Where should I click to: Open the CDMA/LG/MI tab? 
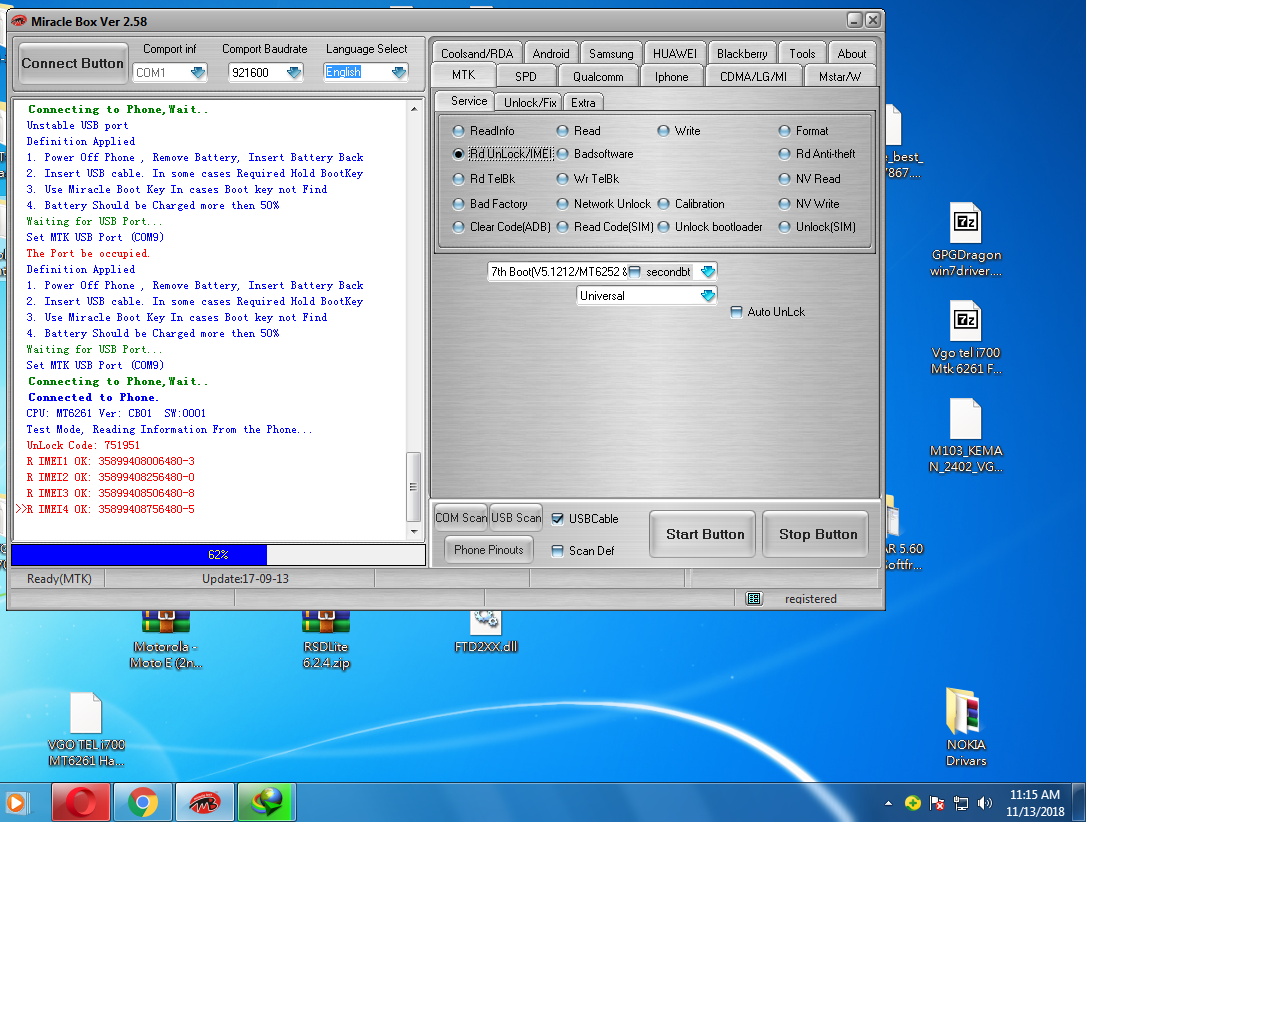click(x=753, y=76)
